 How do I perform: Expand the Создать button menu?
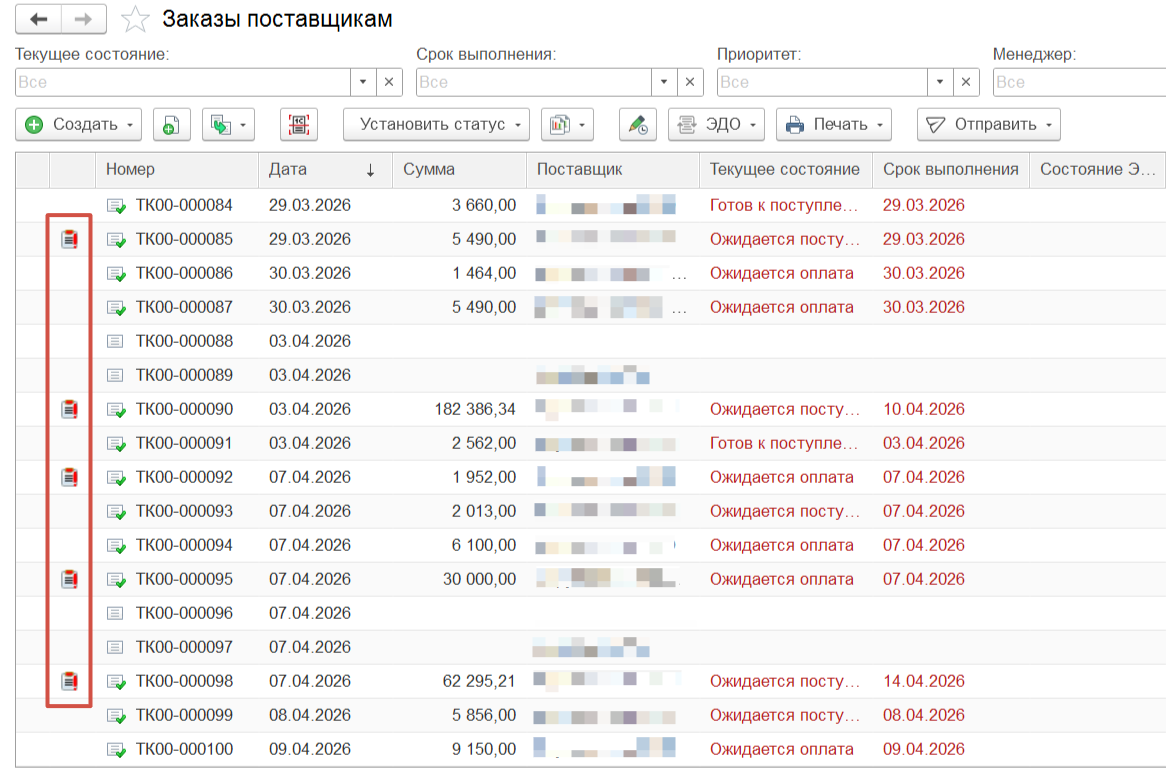pyautogui.click(x=130, y=125)
